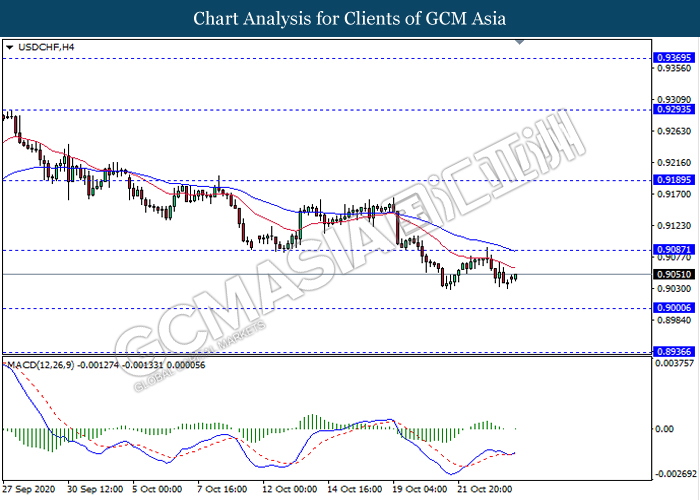The height and width of the screenshot is (500, 700).
Task: Click the 0.90300 price scale value
Action: coord(674,289)
